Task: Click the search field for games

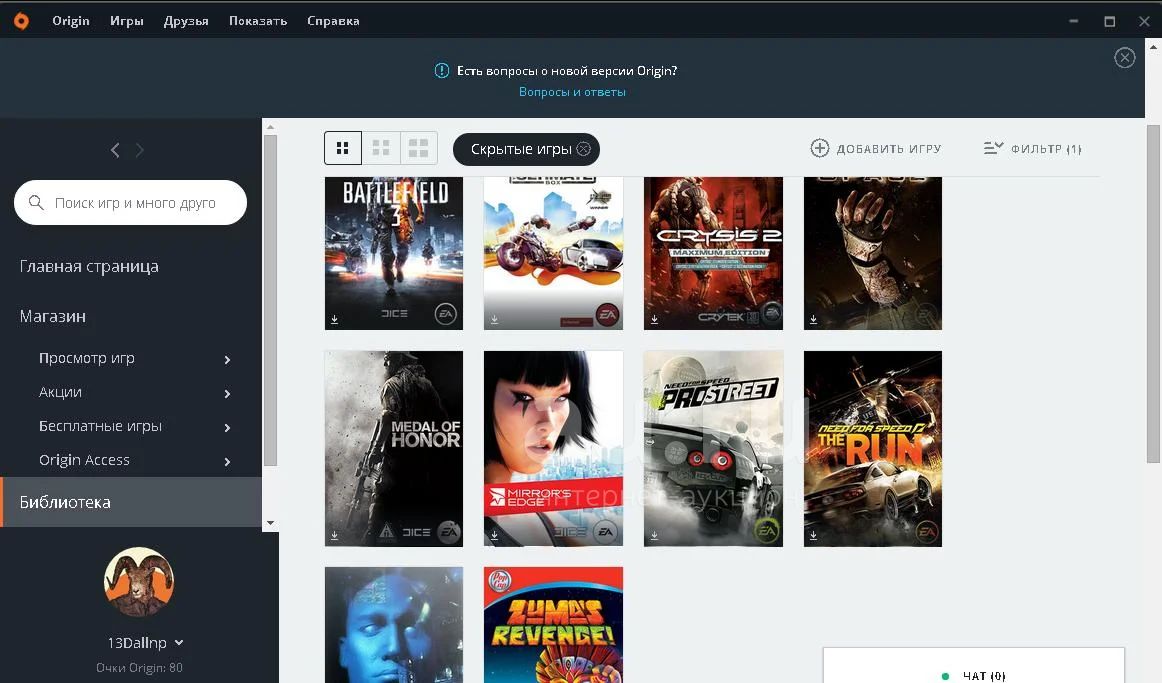Action: (130, 202)
